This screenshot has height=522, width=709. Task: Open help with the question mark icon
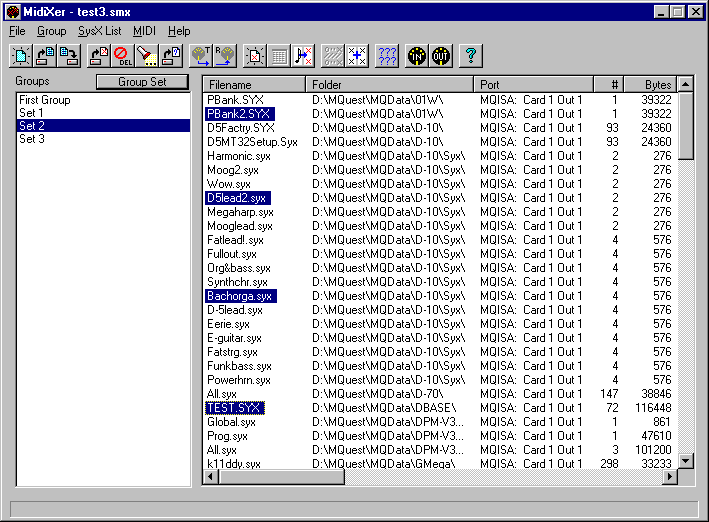[471, 56]
